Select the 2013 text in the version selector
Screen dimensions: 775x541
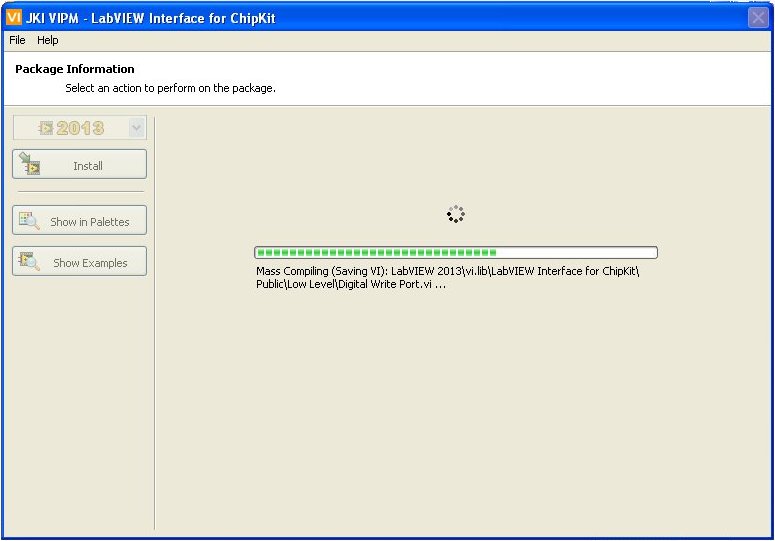(80, 128)
